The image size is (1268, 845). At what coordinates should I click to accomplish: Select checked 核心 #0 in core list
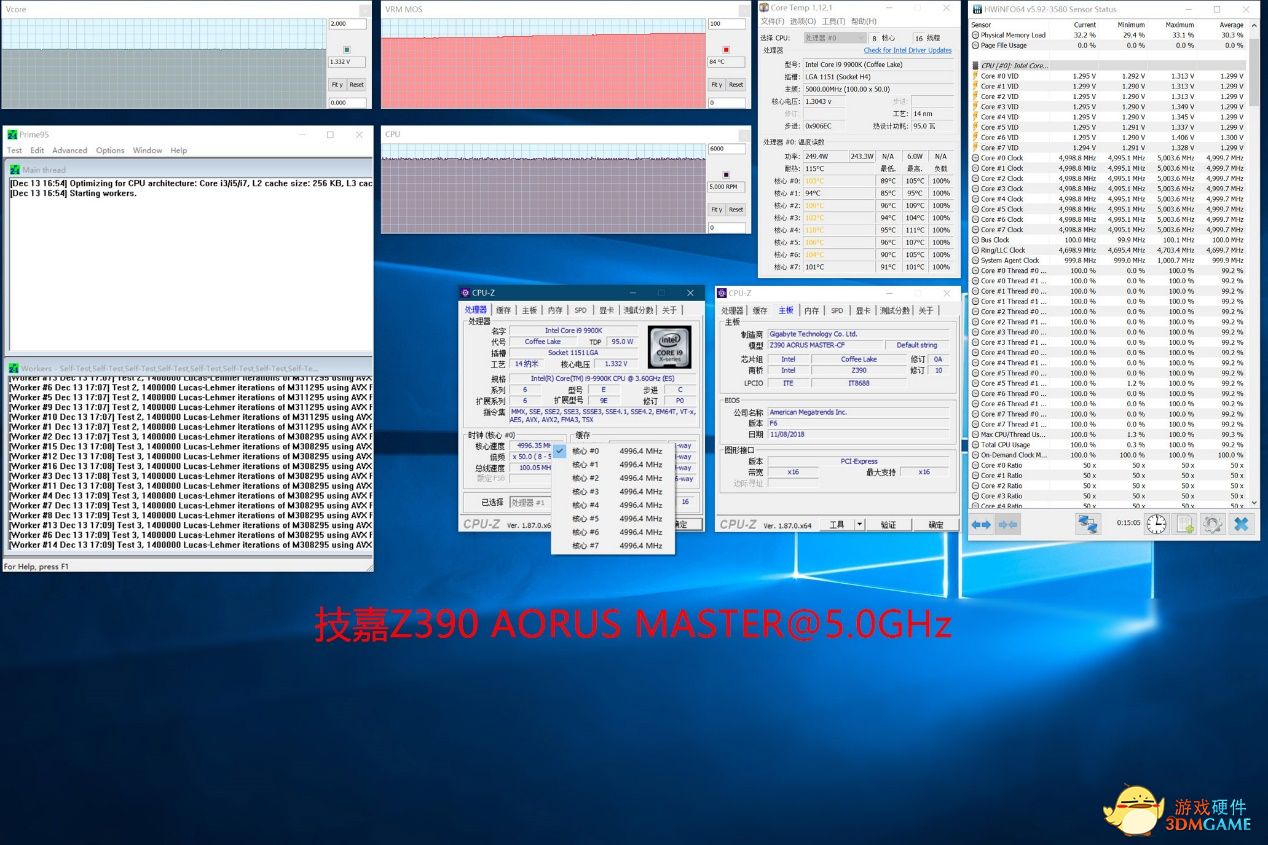(612, 451)
